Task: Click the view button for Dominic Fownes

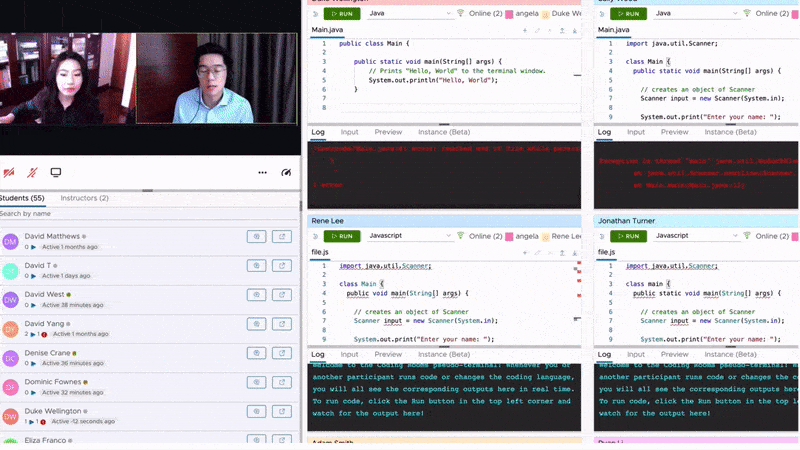Action: 257,382
